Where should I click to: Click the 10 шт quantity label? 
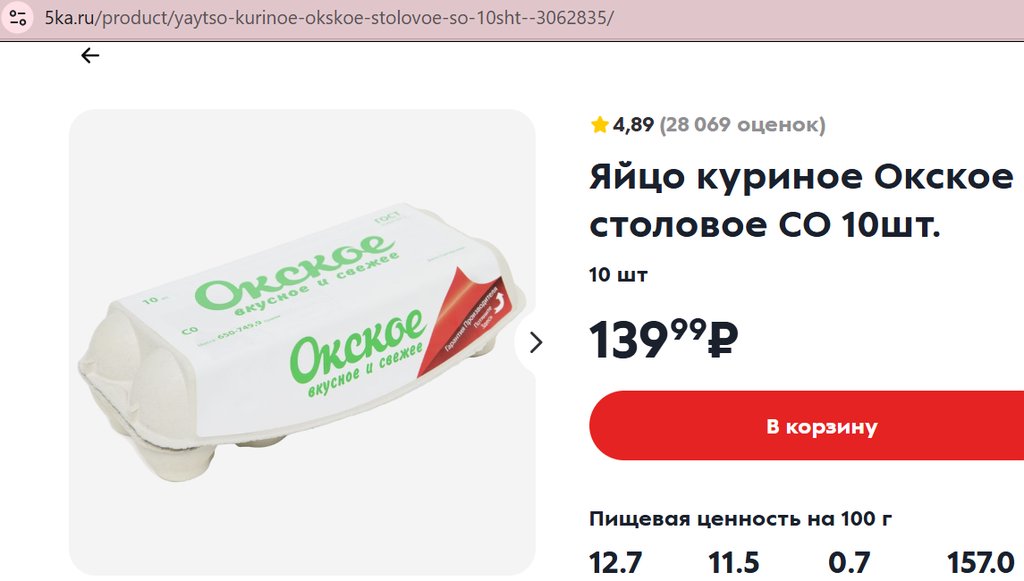(x=618, y=275)
